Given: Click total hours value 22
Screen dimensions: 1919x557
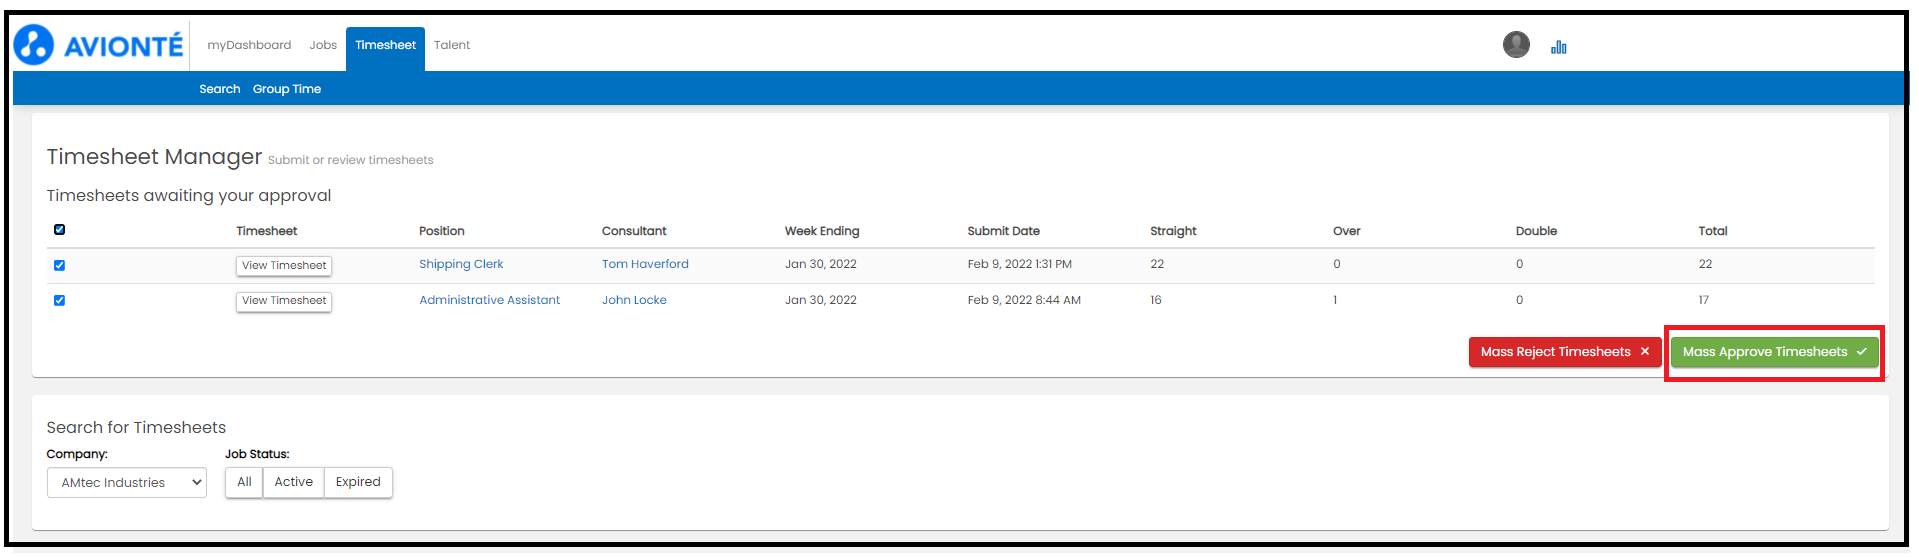Looking at the screenshot, I should (x=1705, y=264).
